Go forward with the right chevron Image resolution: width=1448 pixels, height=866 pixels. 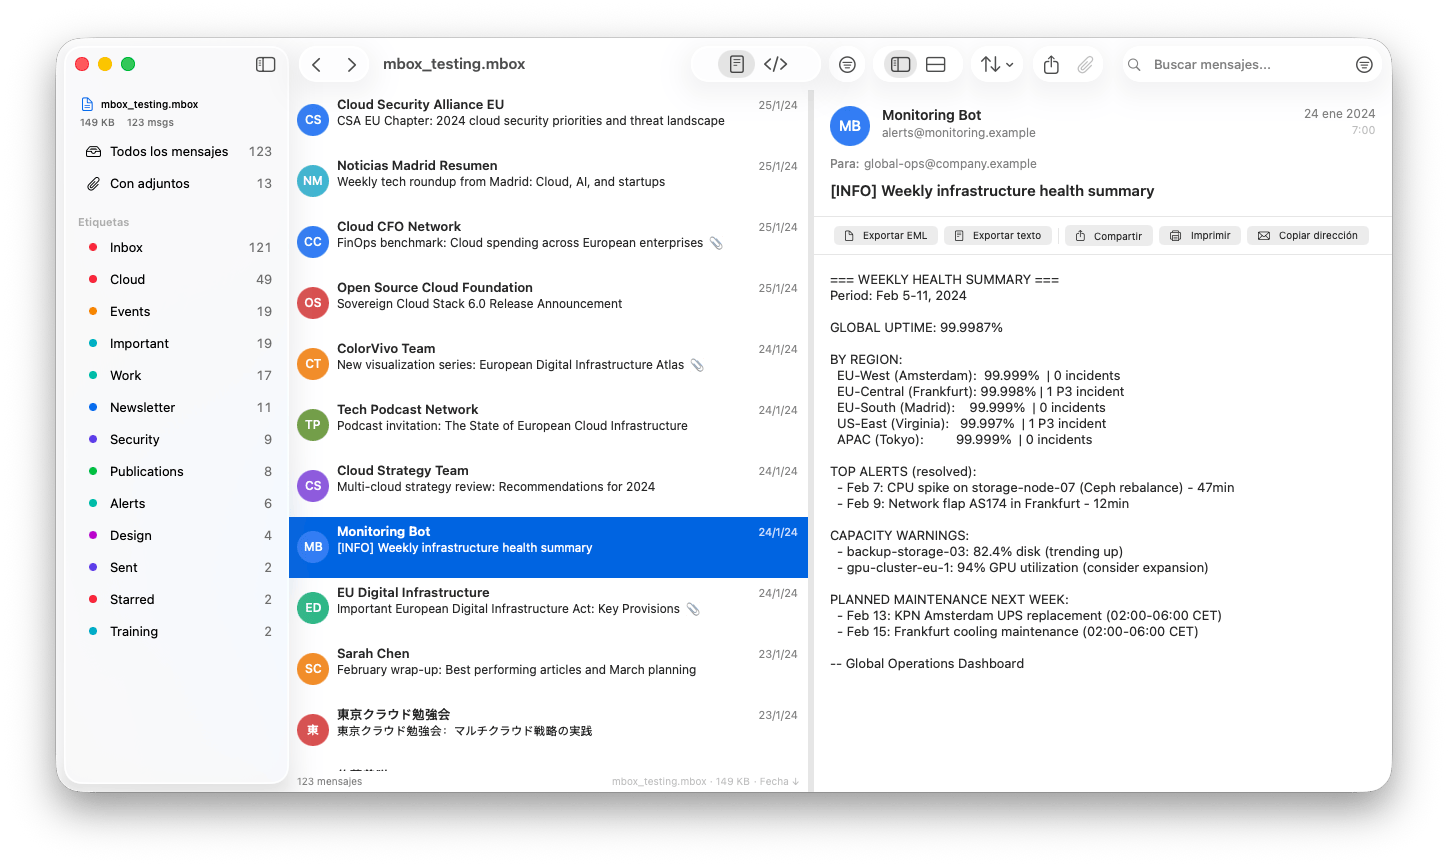[351, 64]
